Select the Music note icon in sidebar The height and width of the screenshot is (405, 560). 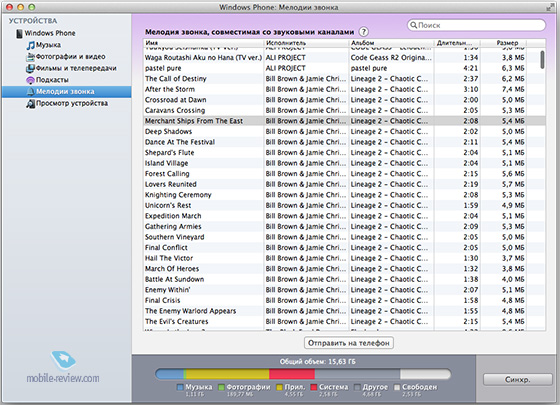(x=31, y=45)
